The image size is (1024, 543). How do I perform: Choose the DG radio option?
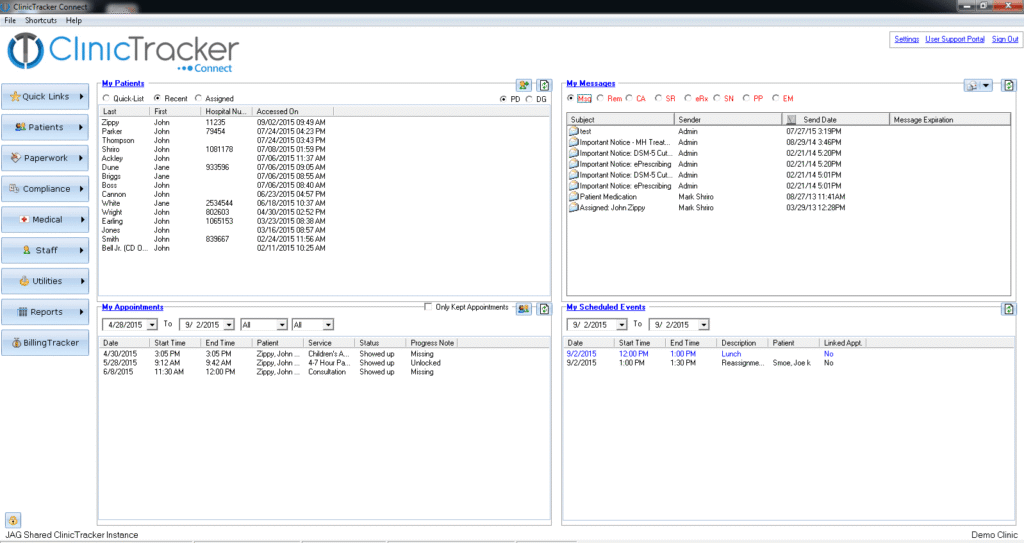click(x=529, y=99)
